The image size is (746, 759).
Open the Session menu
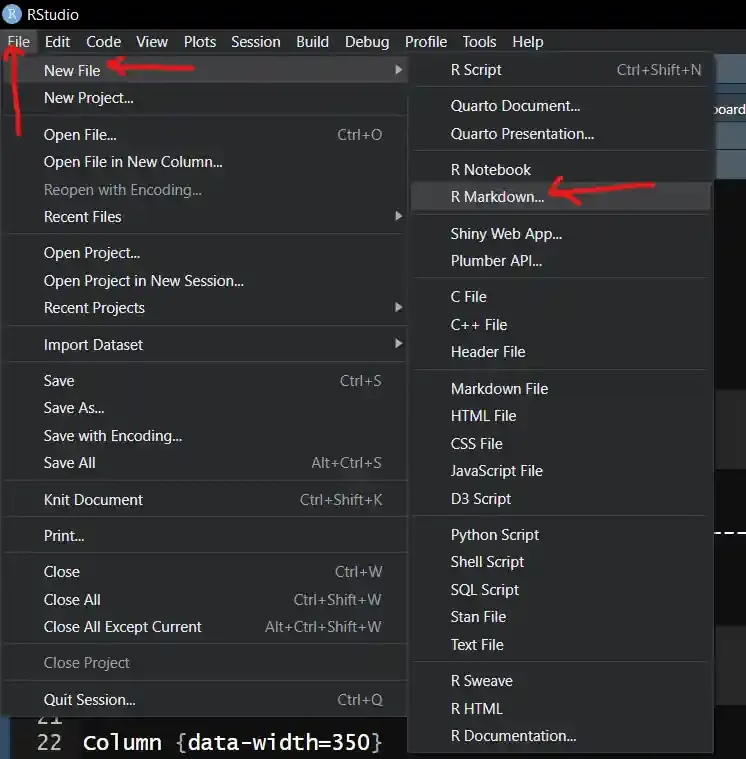pyautogui.click(x=256, y=42)
